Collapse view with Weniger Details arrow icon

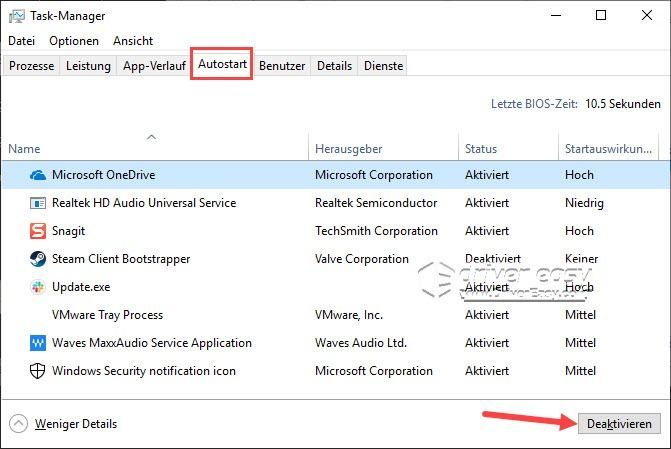[x=18, y=424]
